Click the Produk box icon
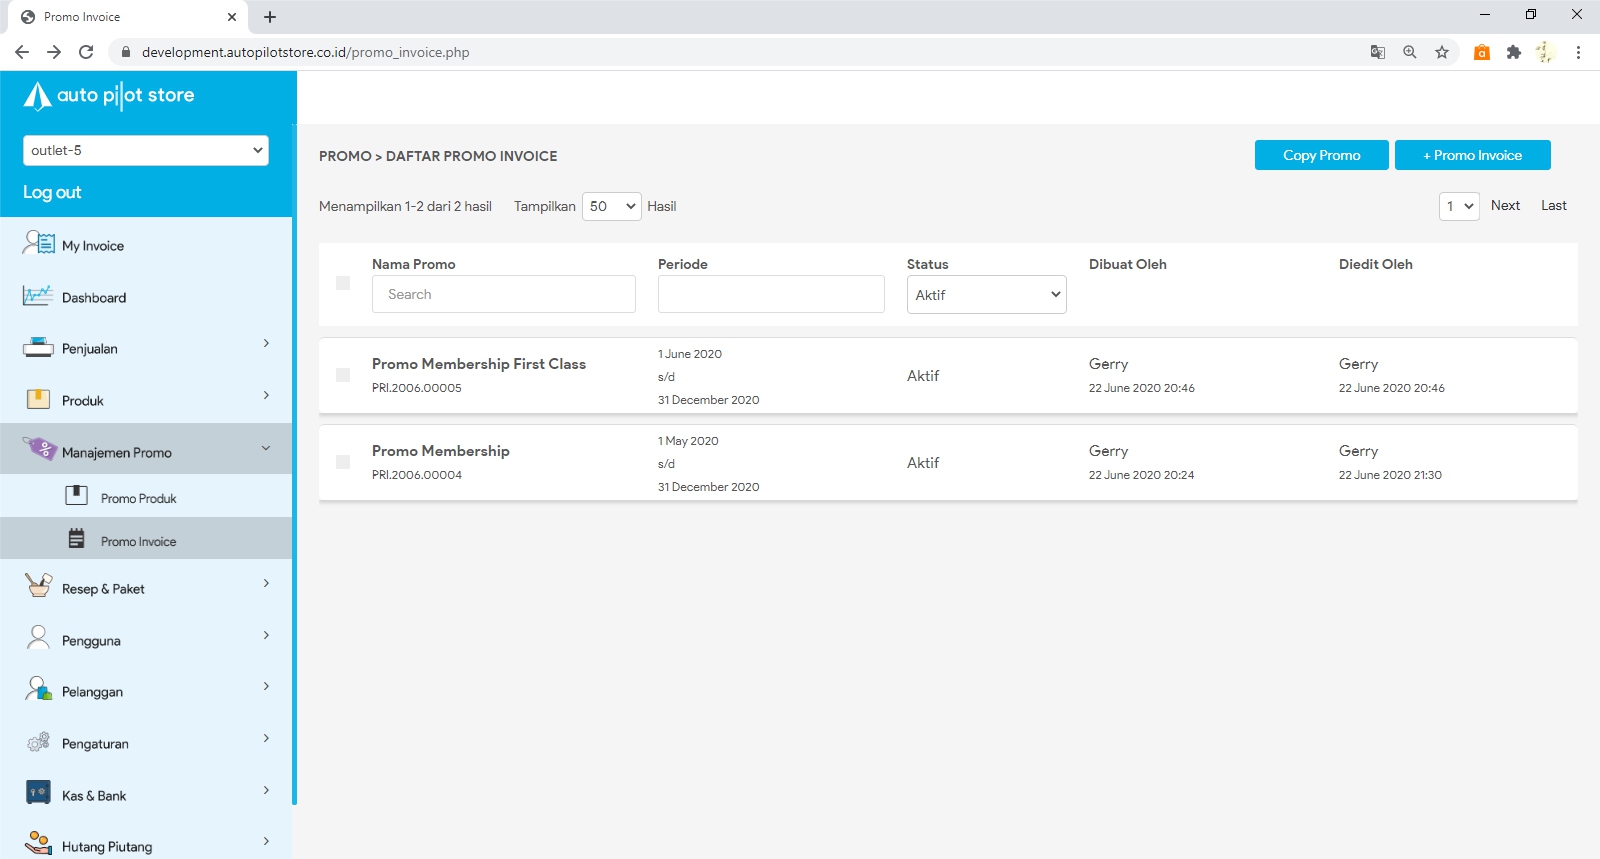Viewport: 1600px width, 859px height. coord(38,400)
